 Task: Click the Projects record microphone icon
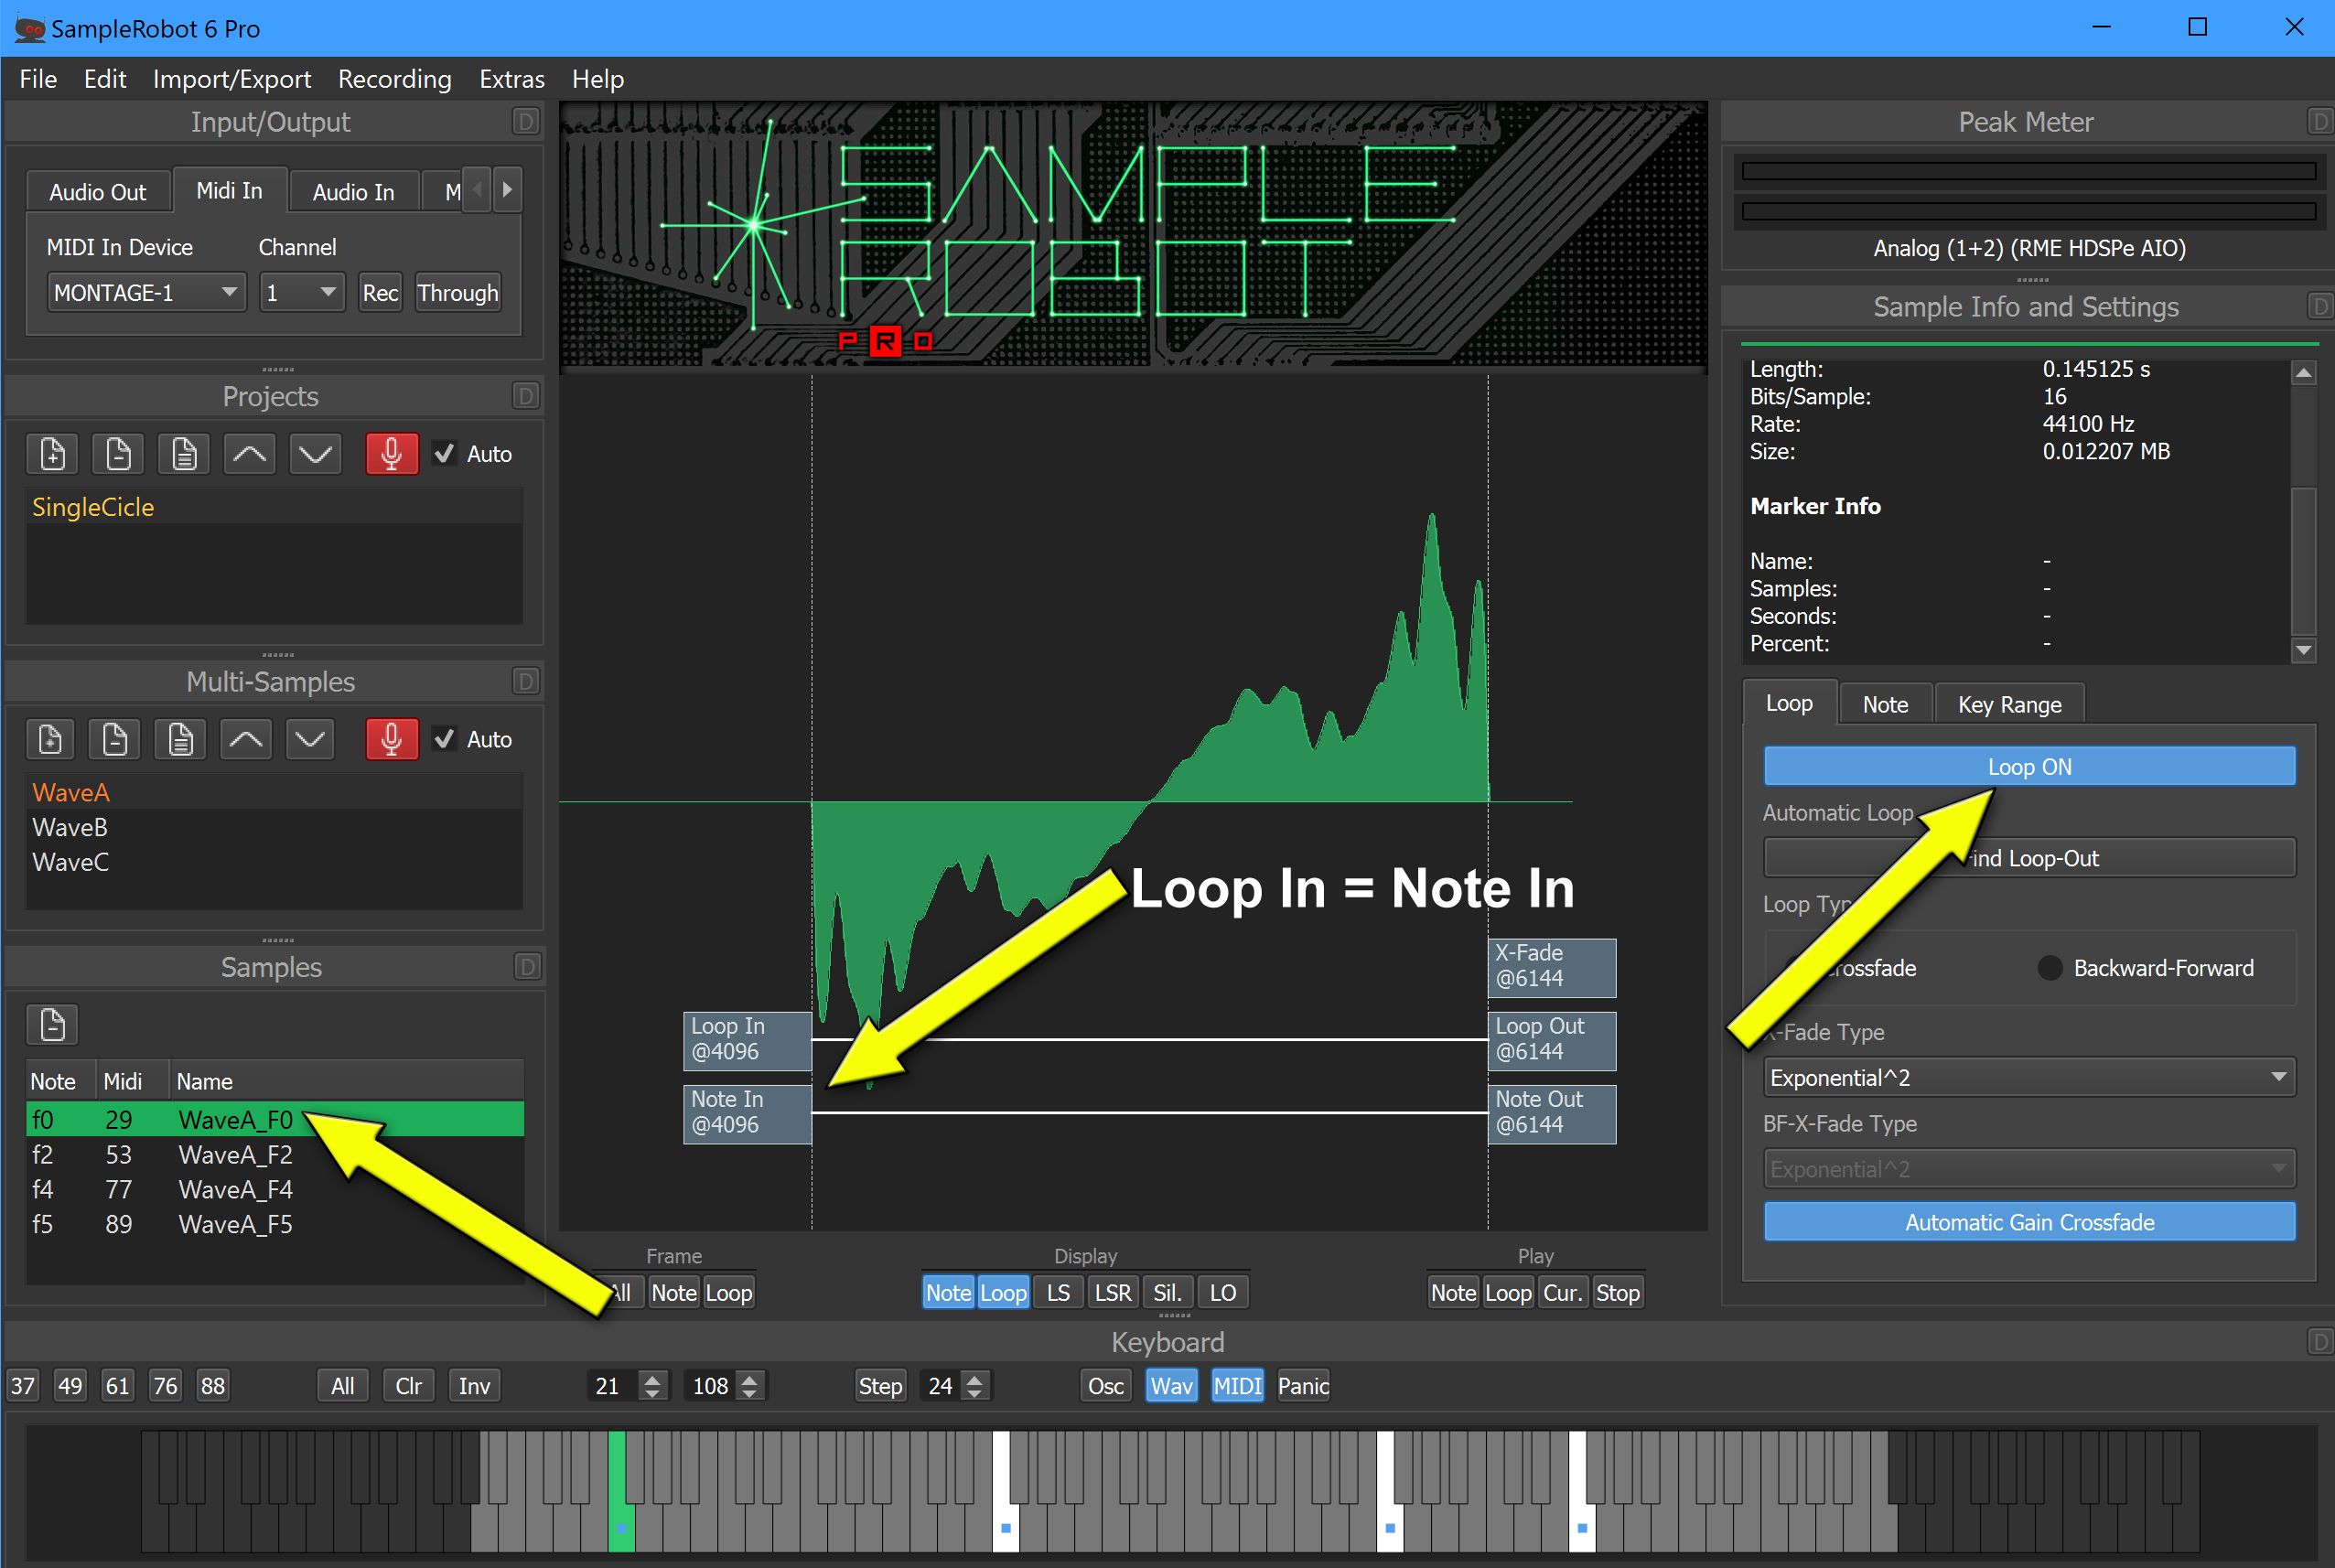pyautogui.click(x=391, y=454)
